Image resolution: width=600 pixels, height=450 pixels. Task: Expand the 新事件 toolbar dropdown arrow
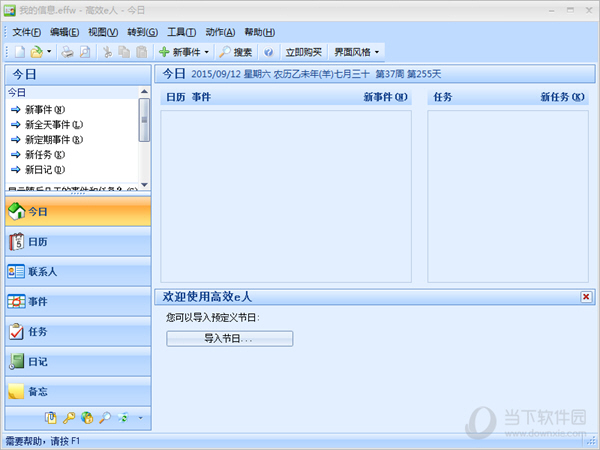pyautogui.click(x=207, y=52)
